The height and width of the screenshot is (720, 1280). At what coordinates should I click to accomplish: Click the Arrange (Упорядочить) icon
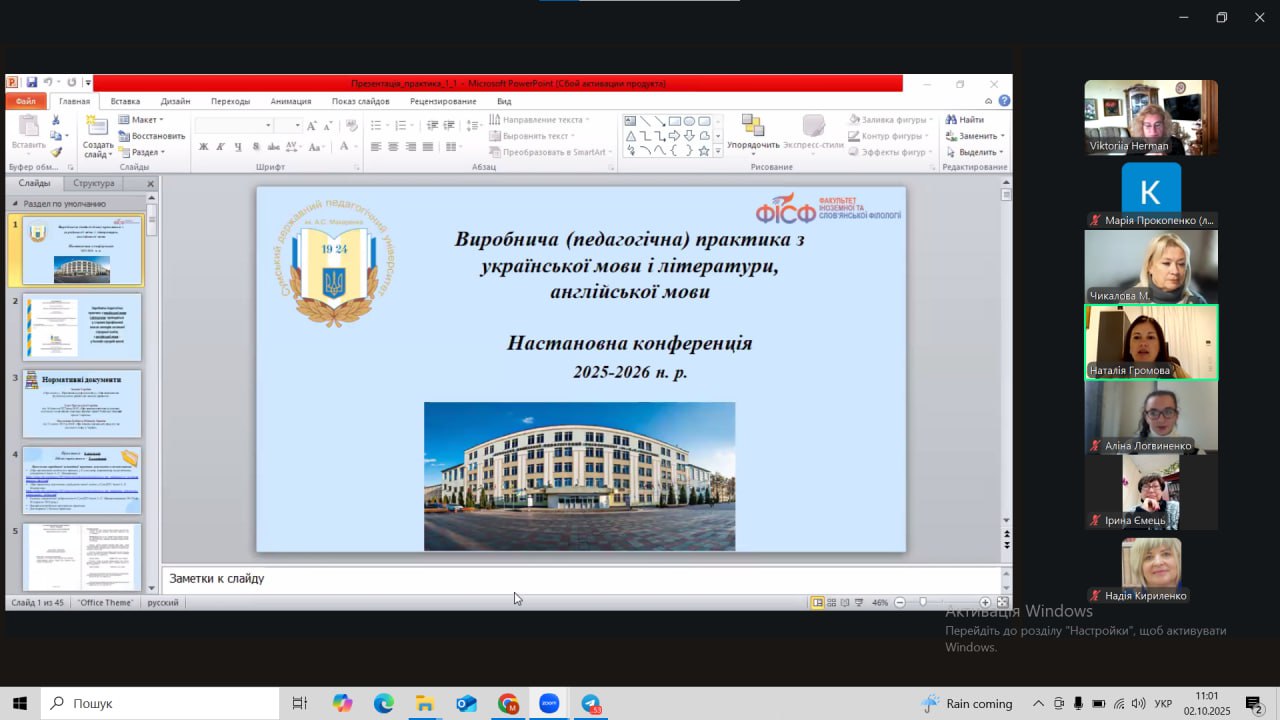(x=753, y=127)
